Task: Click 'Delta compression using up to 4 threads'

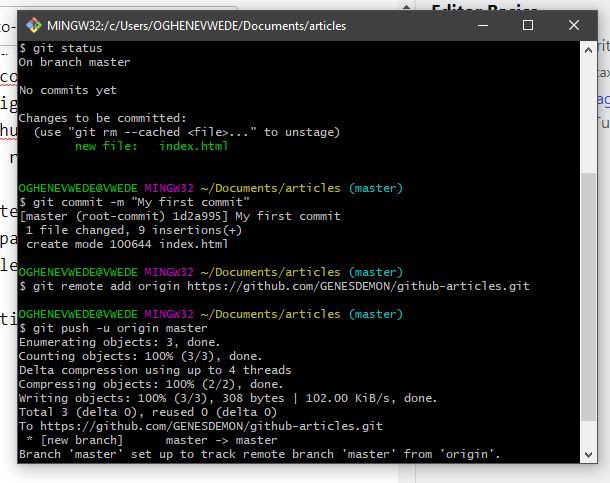Action: [x=155, y=370]
